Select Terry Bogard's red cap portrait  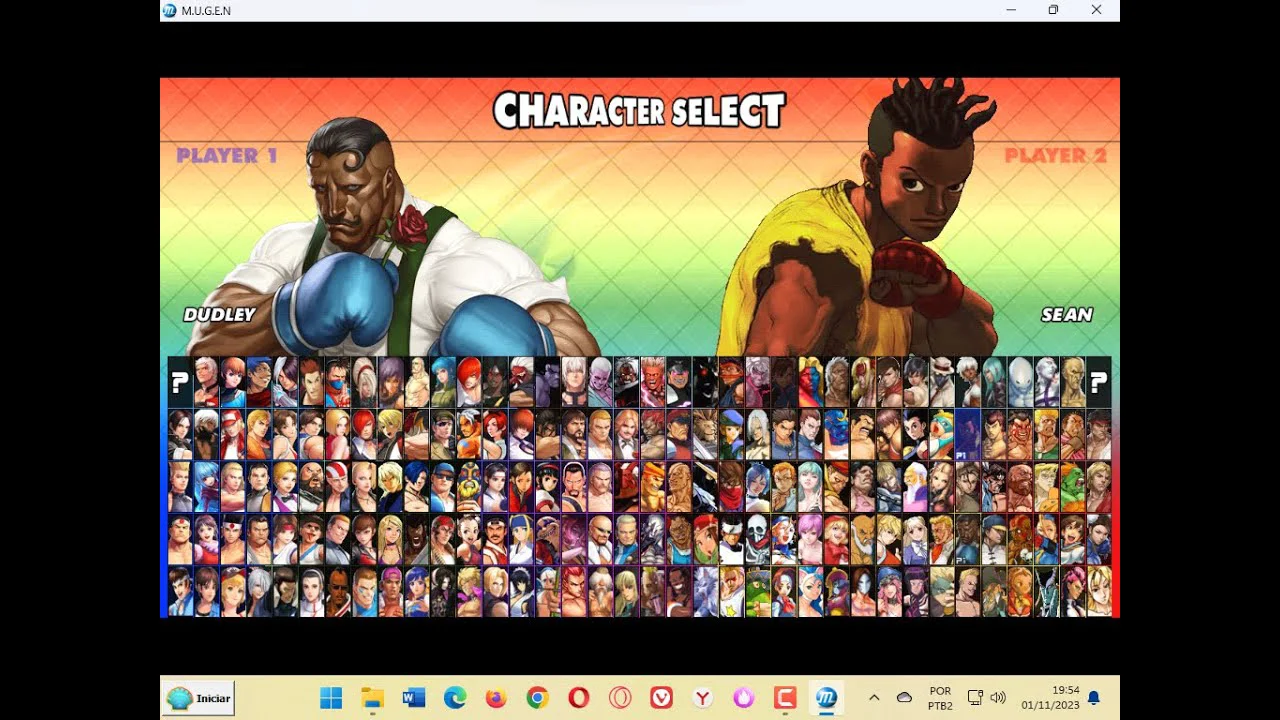[232, 435]
